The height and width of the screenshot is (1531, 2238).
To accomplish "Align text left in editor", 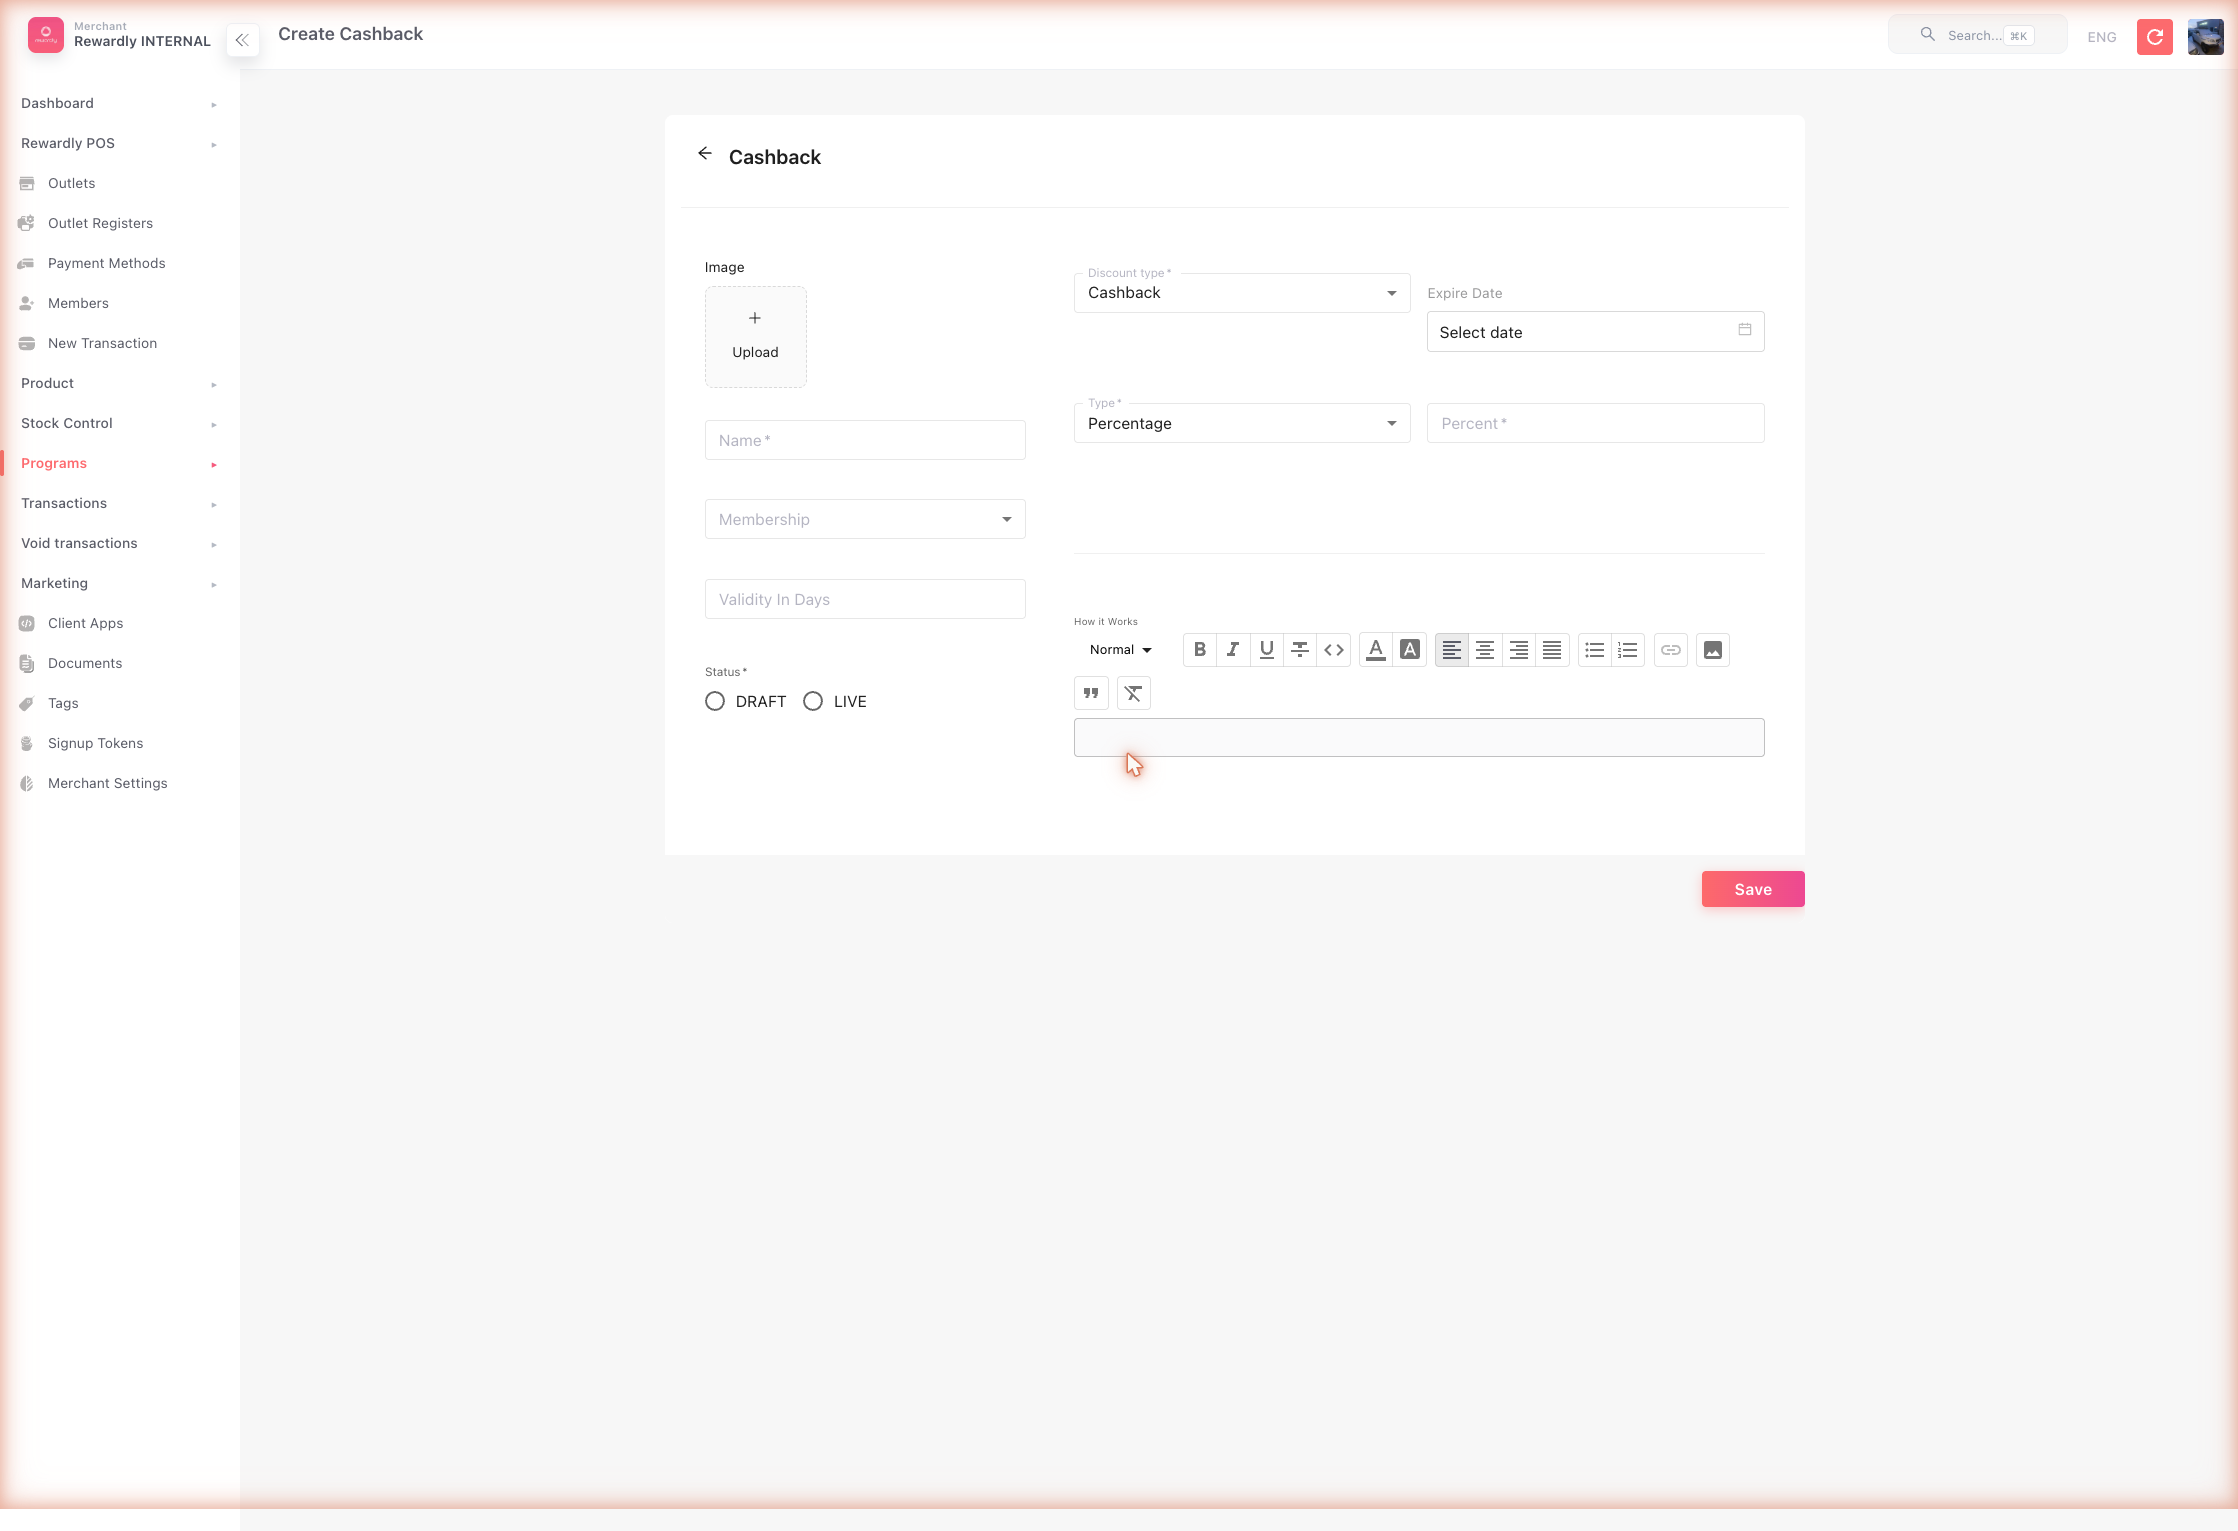I will (x=1452, y=650).
